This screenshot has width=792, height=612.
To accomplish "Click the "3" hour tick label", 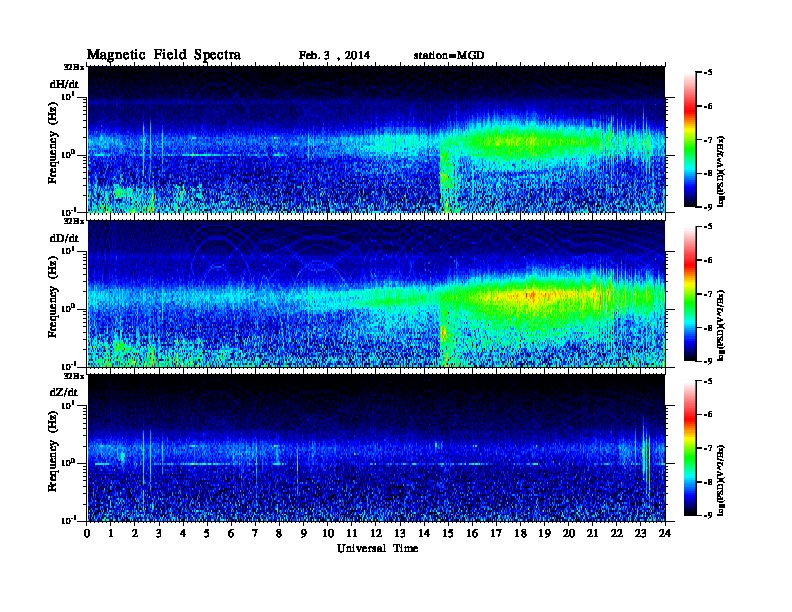I will tap(159, 534).
